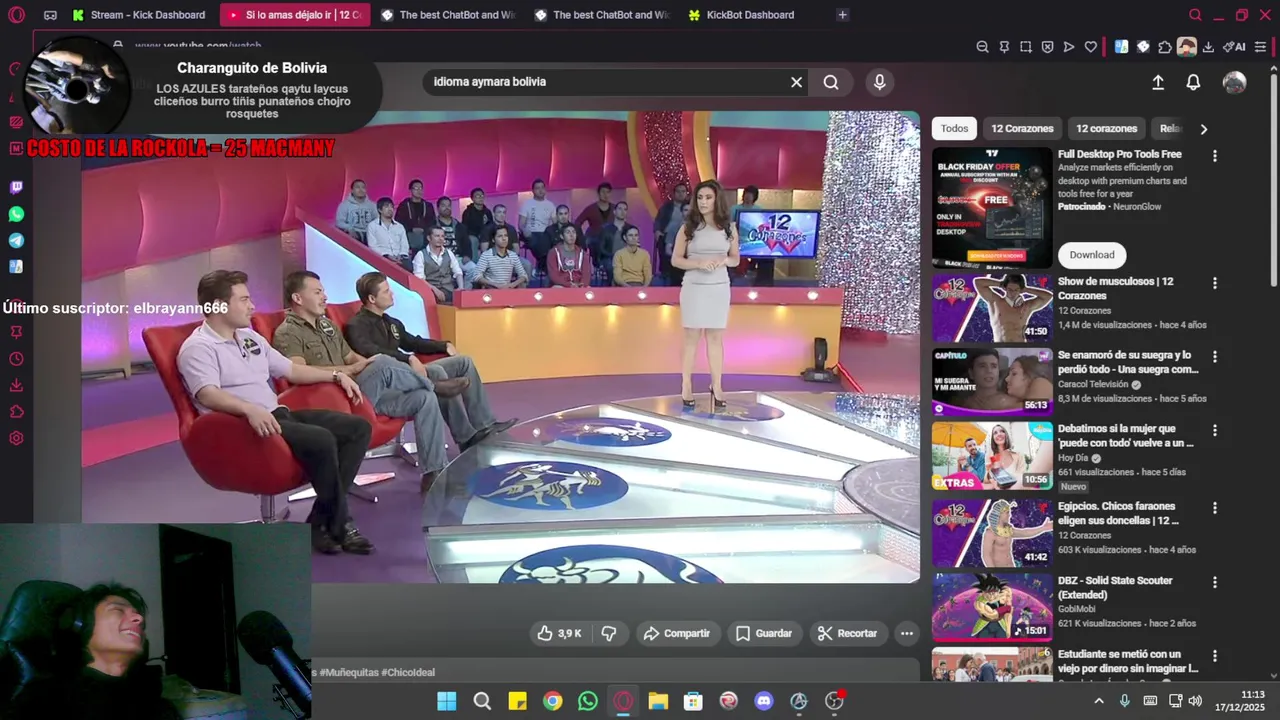
Task: Open options menu for 'Se enamoró de su suegra' video
Action: [x=1215, y=356]
